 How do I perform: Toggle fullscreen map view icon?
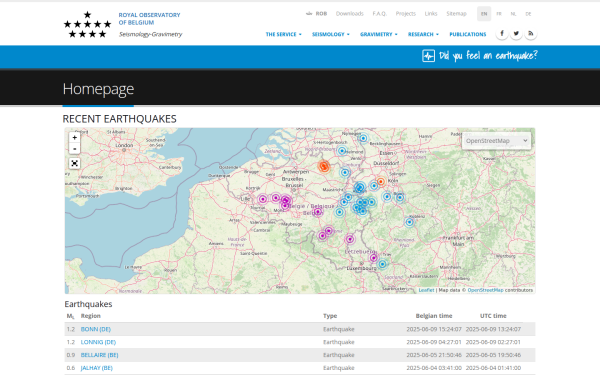(75, 163)
